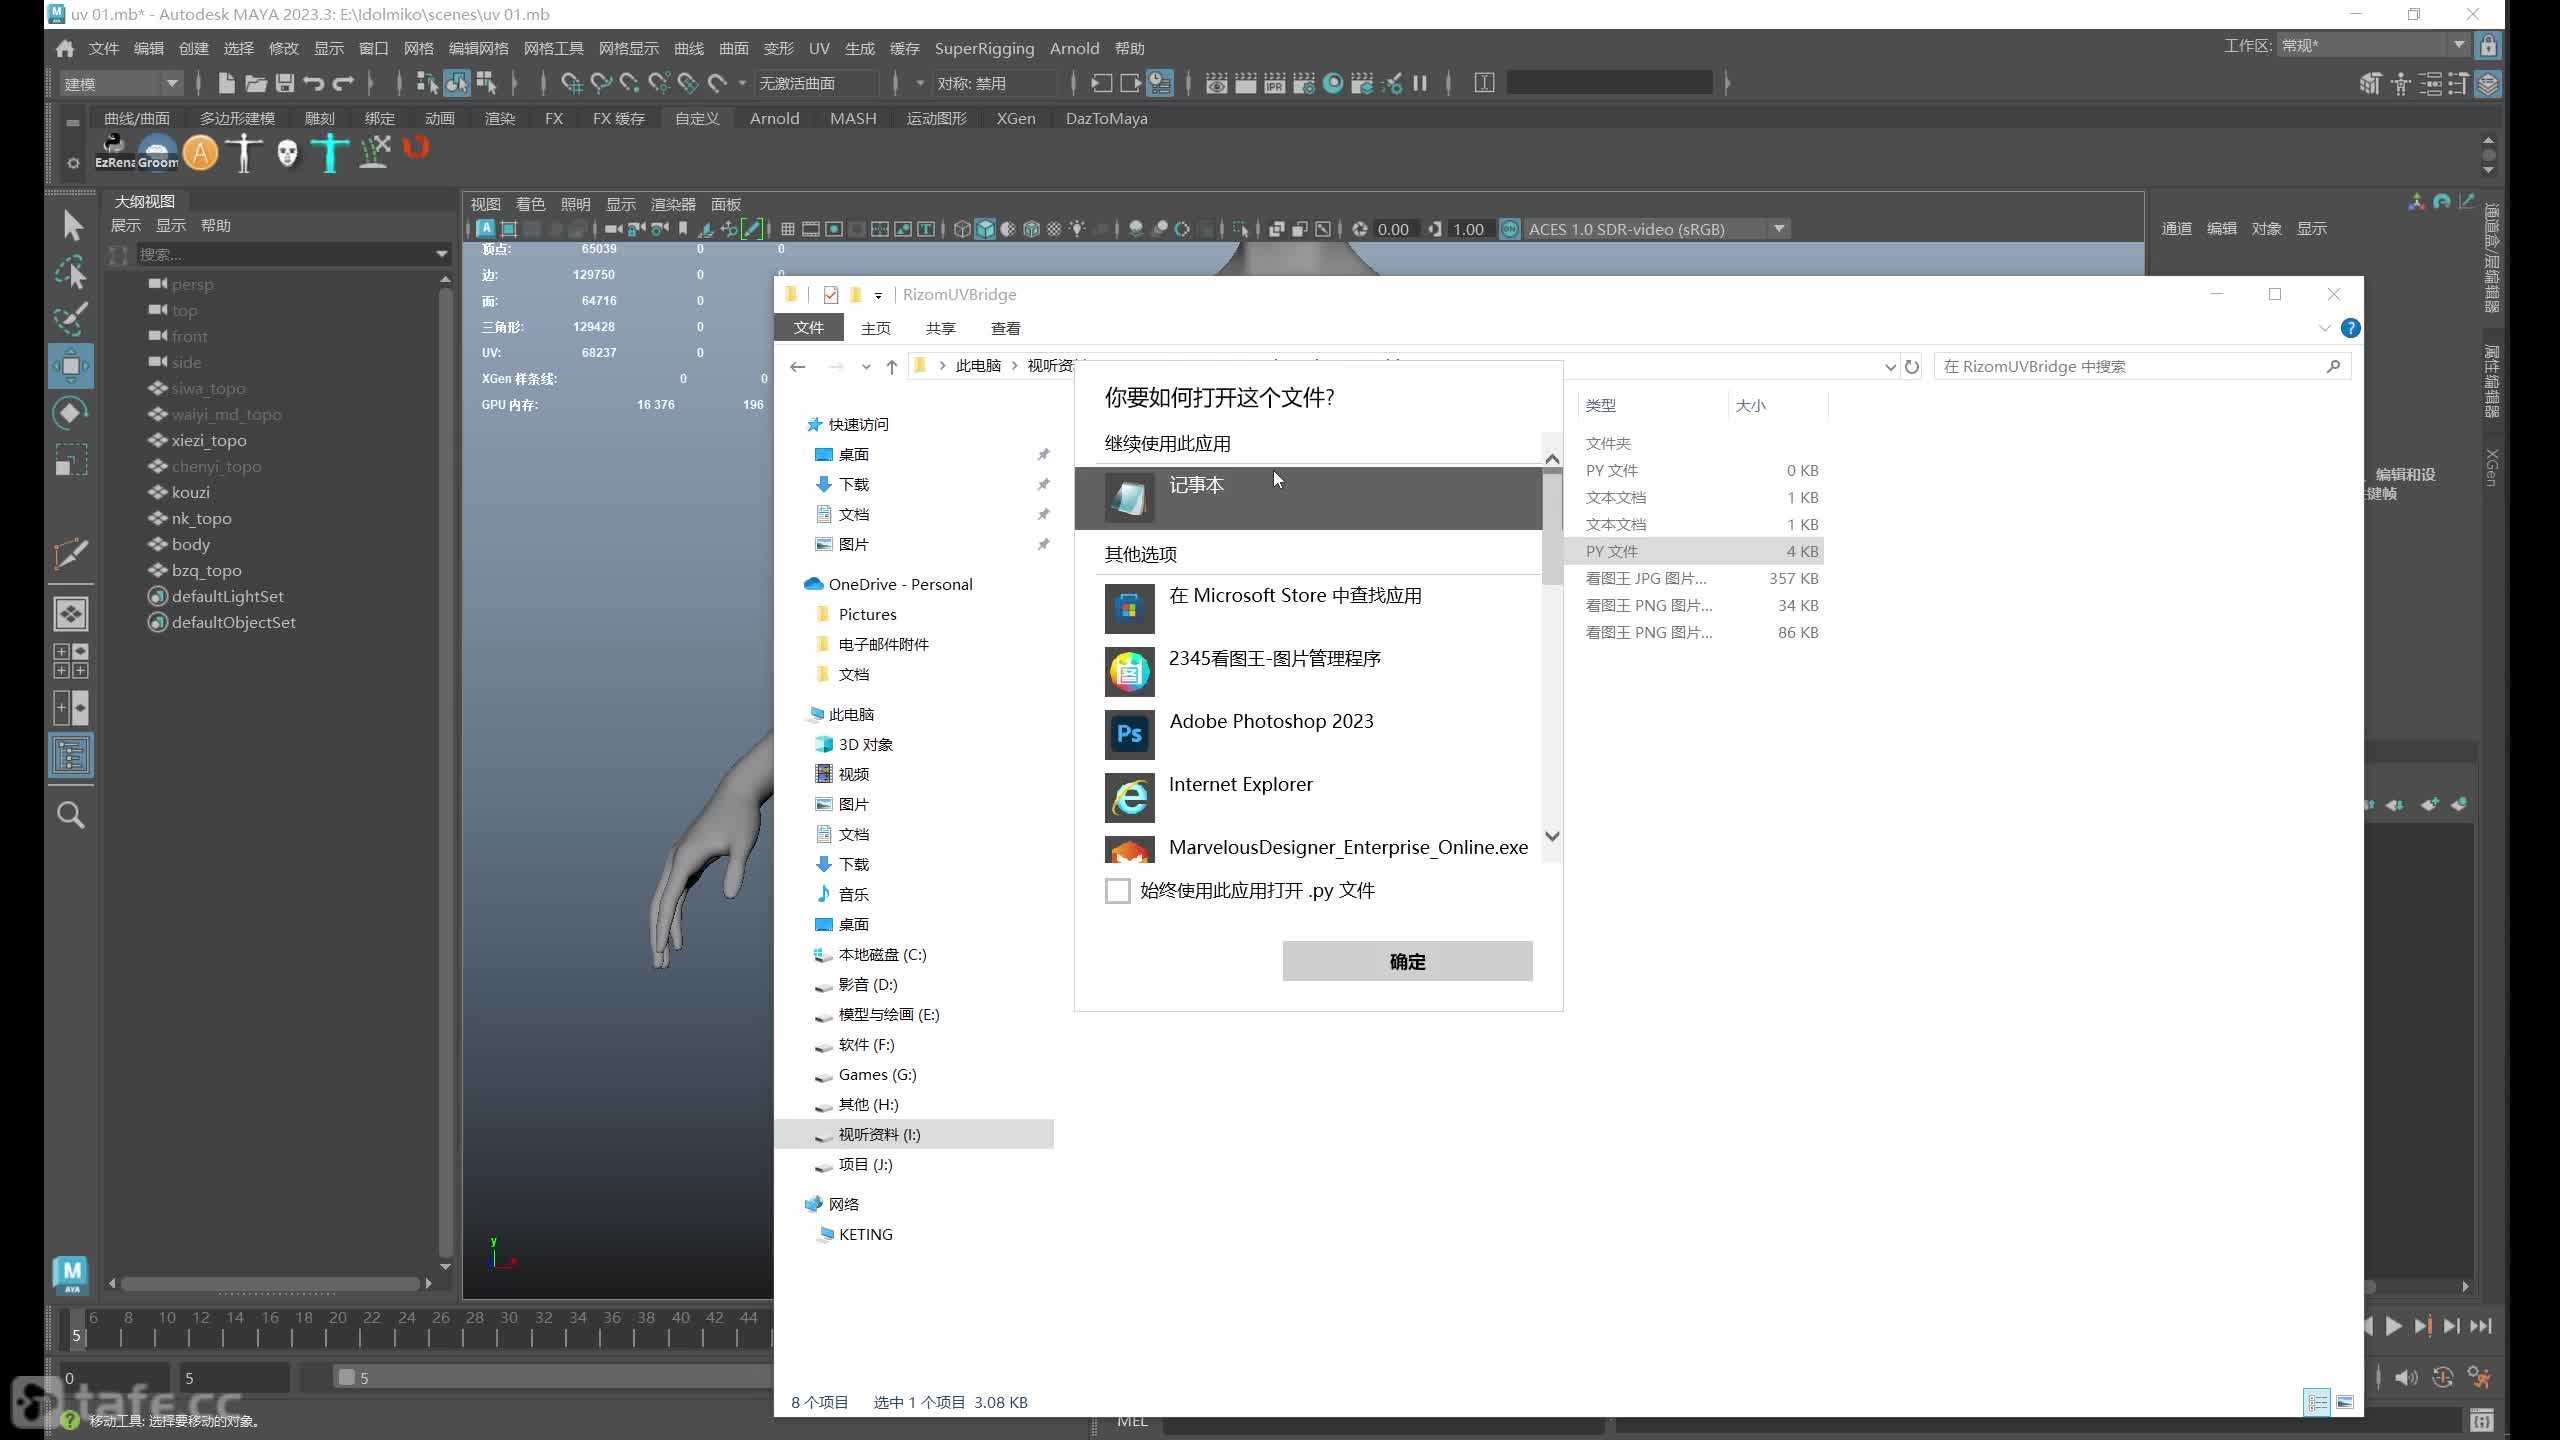Open scene with folder toolbar icon
Viewport: 2560px width, 1440px height.
point(256,83)
